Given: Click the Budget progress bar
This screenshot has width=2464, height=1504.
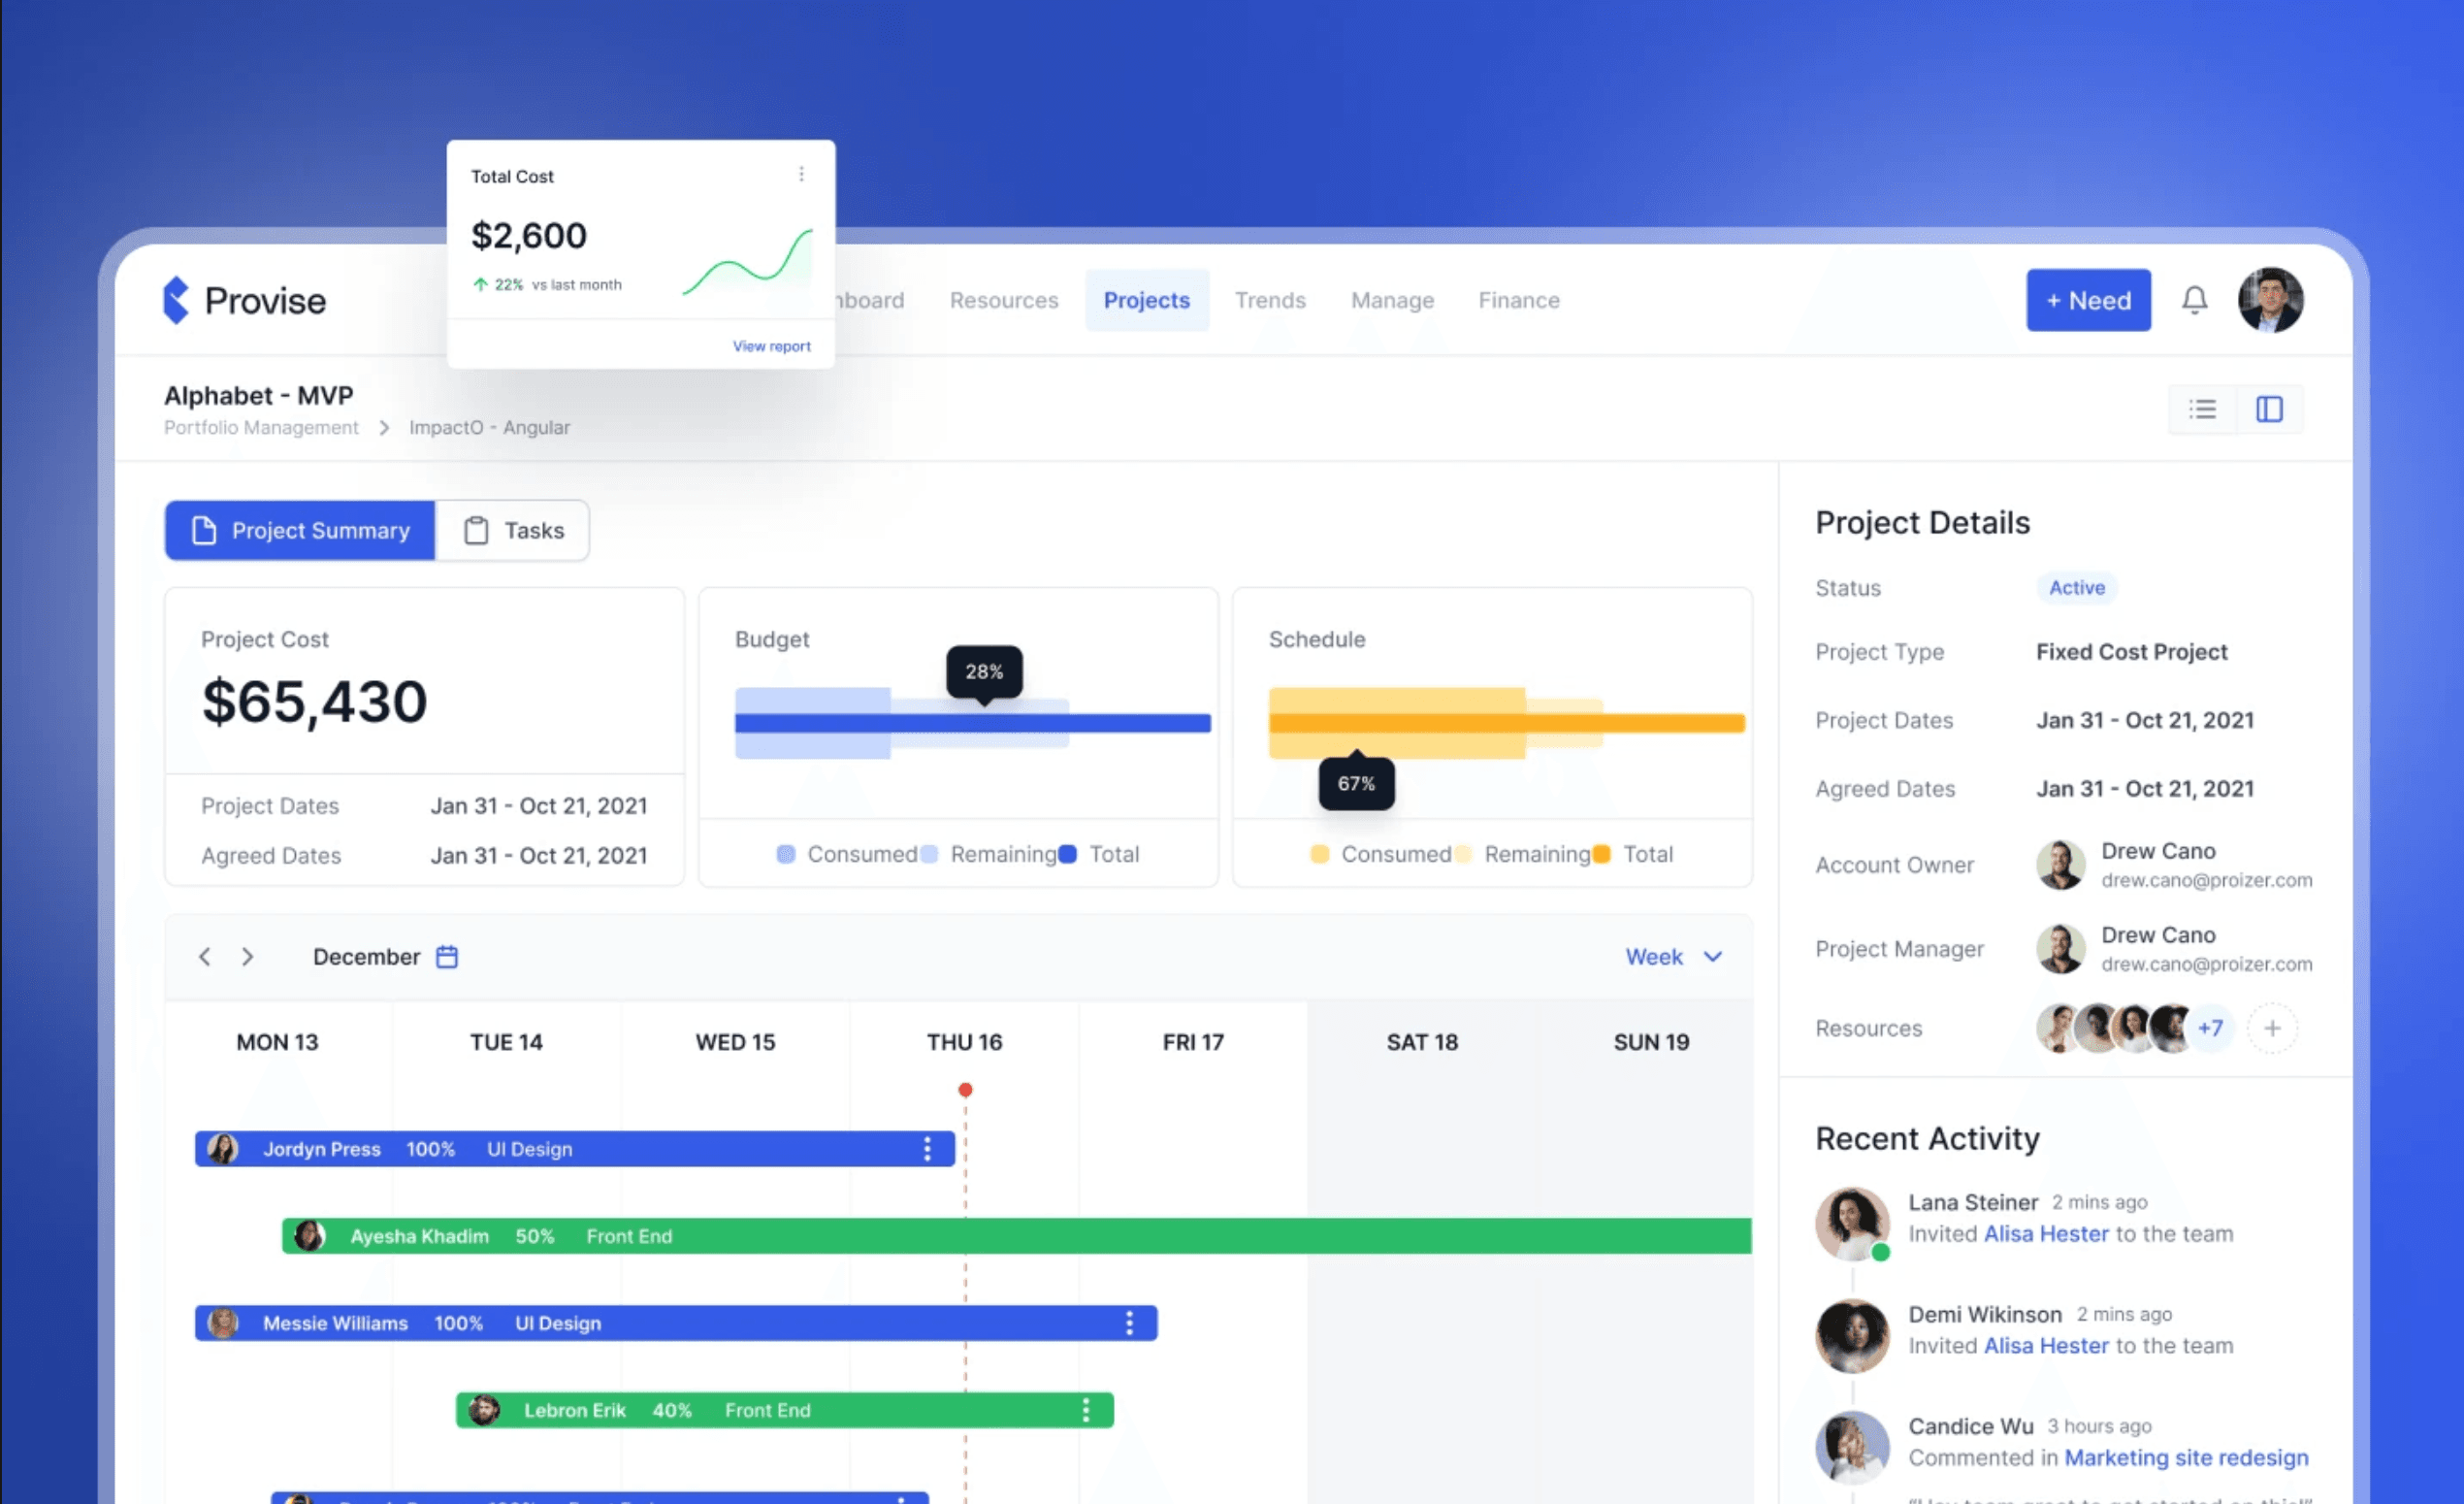Looking at the screenshot, I should [x=972, y=723].
